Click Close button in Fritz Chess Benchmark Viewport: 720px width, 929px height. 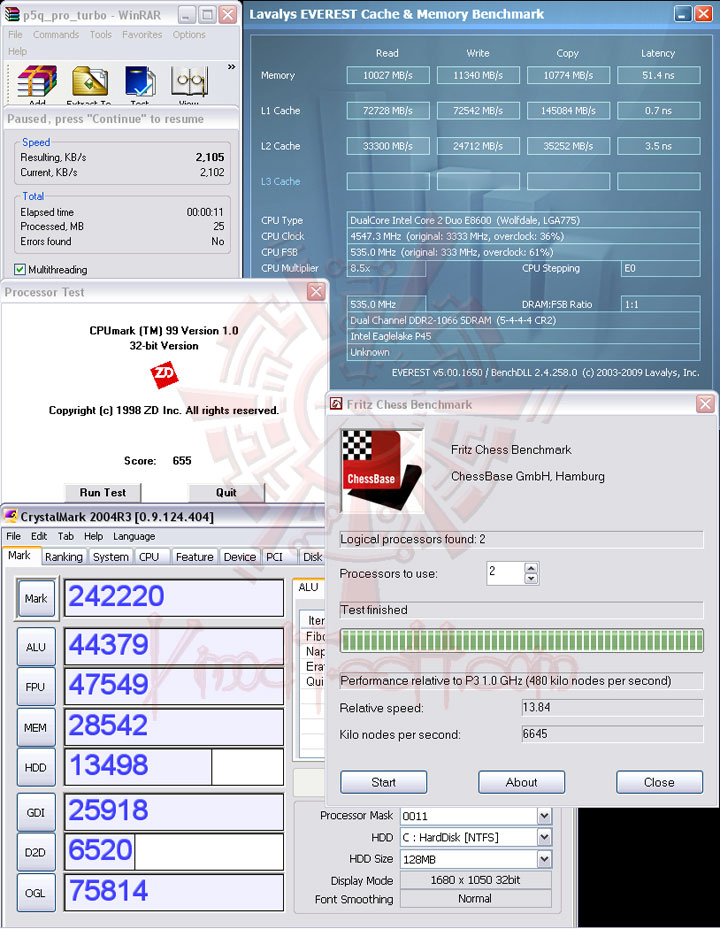click(x=659, y=782)
